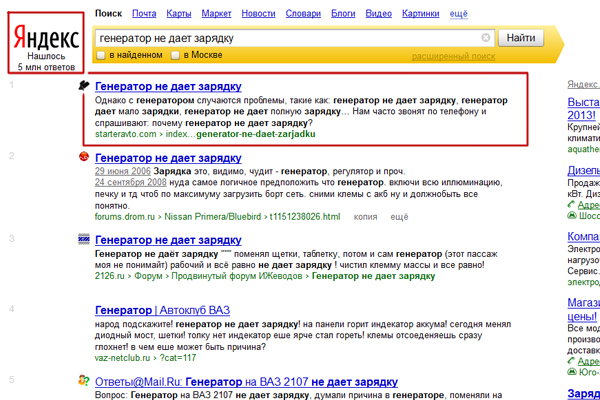Open the Новости service tab
600x400 pixels.
coord(258,14)
